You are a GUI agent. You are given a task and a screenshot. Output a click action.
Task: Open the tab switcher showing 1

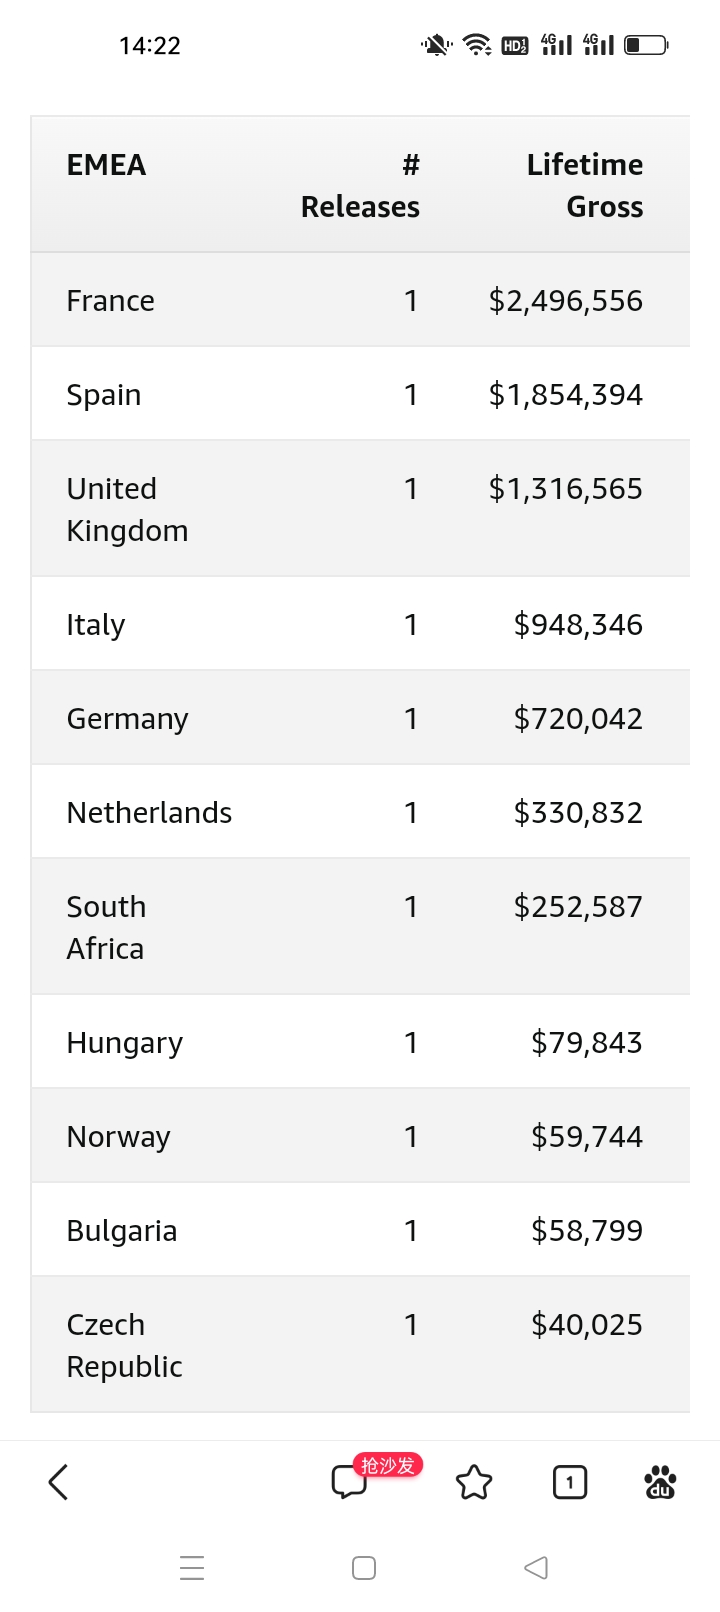(570, 1482)
